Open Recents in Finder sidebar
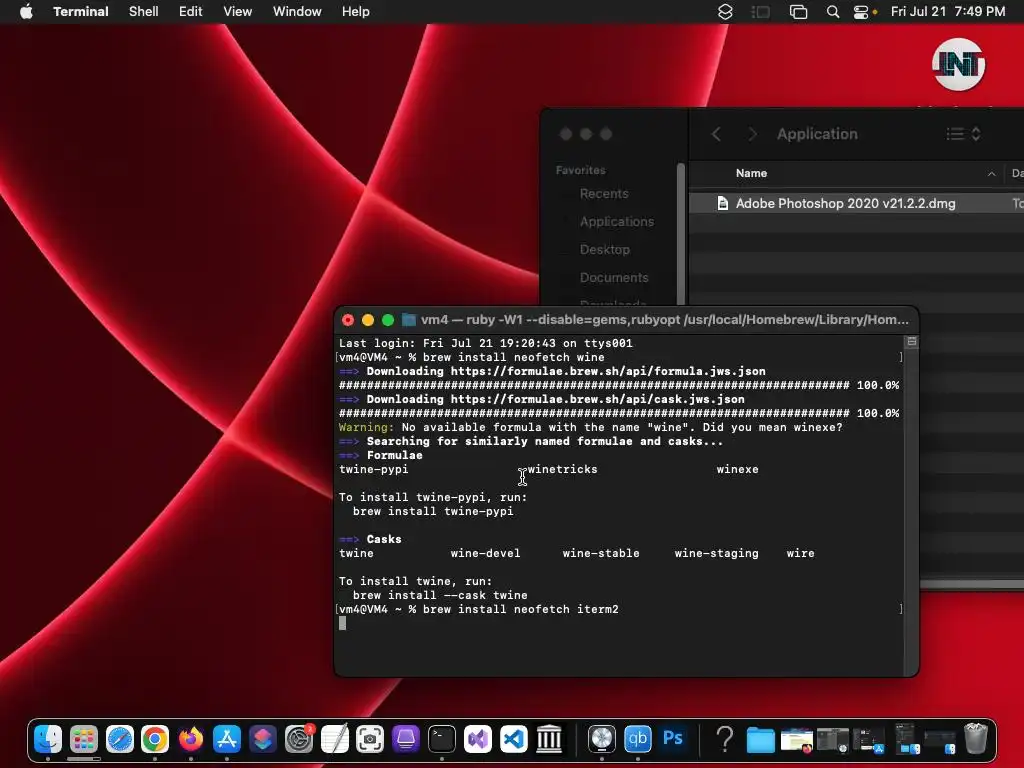The image size is (1024, 768). tap(604, 193)
